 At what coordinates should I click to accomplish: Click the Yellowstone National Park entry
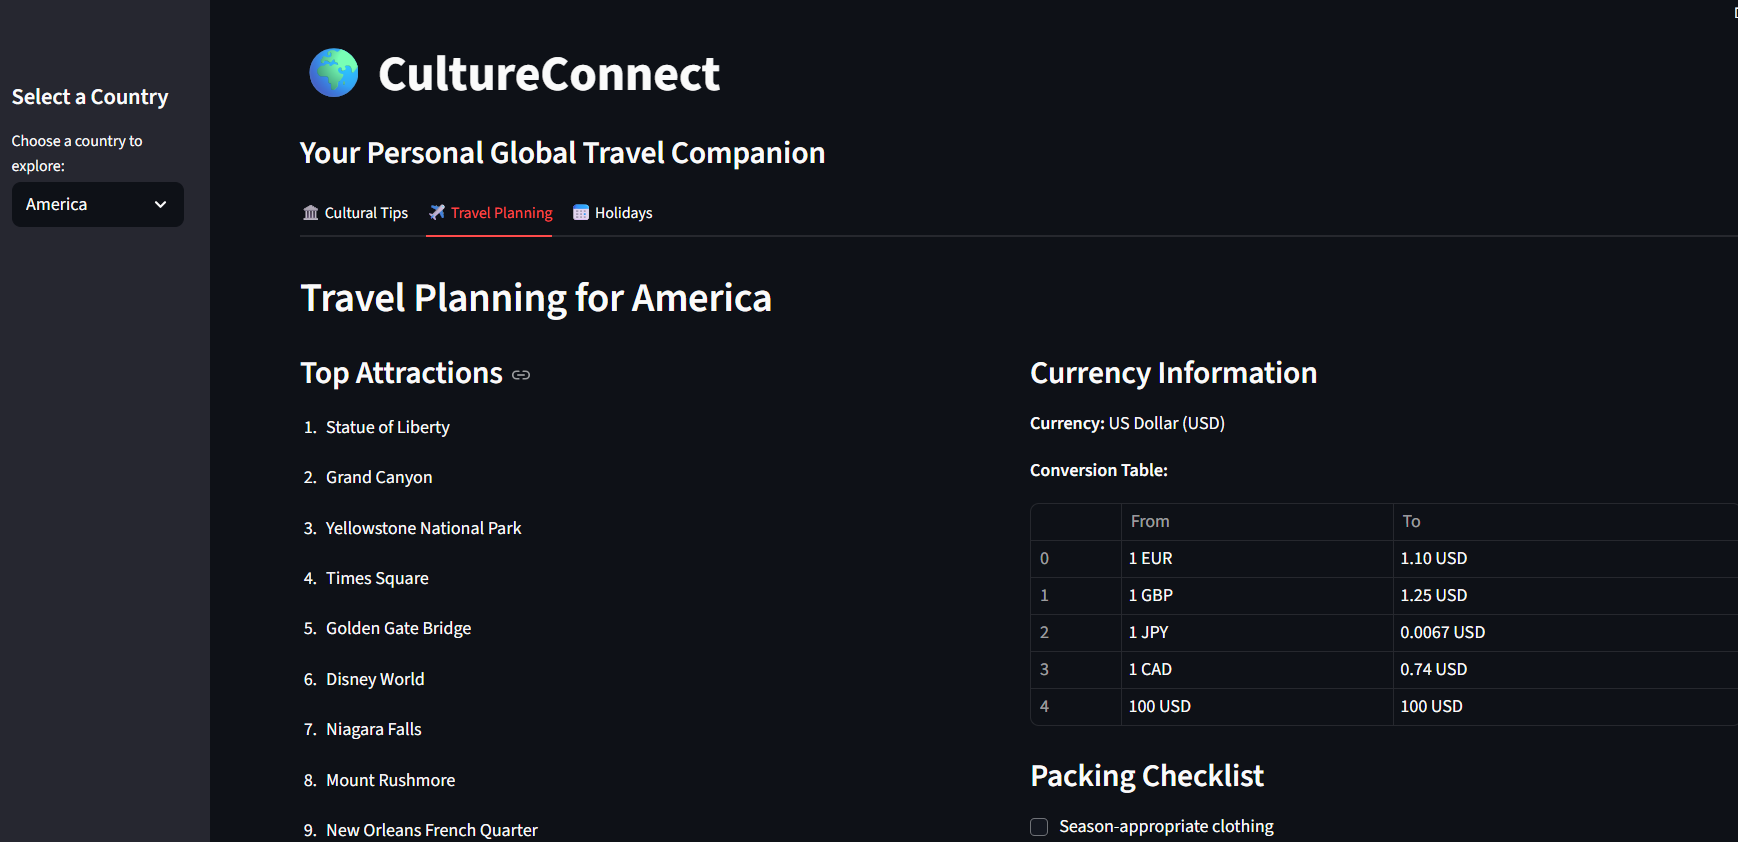423,528
